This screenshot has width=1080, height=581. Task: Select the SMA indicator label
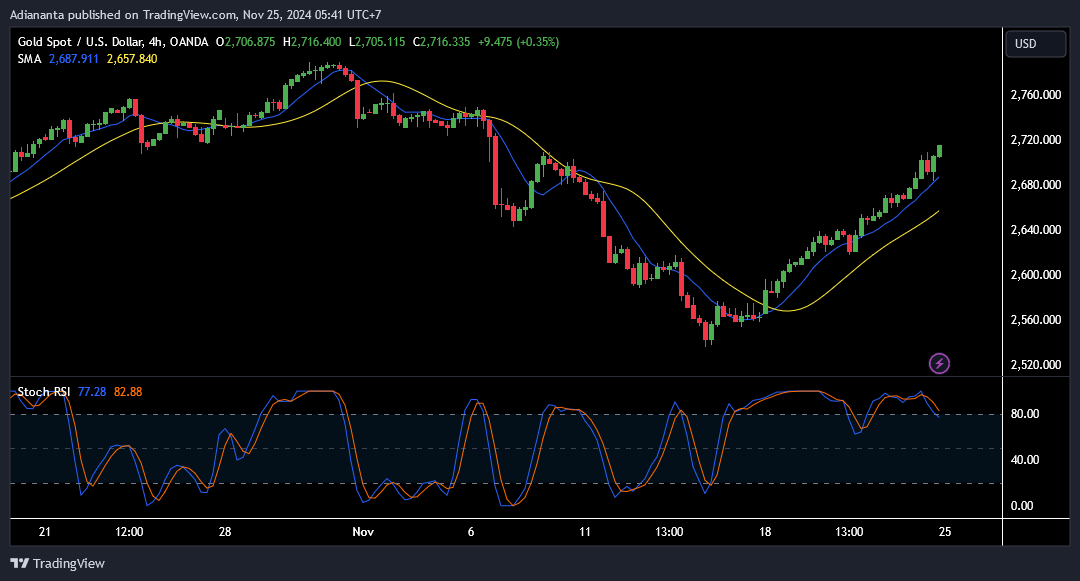click(30, 59)
